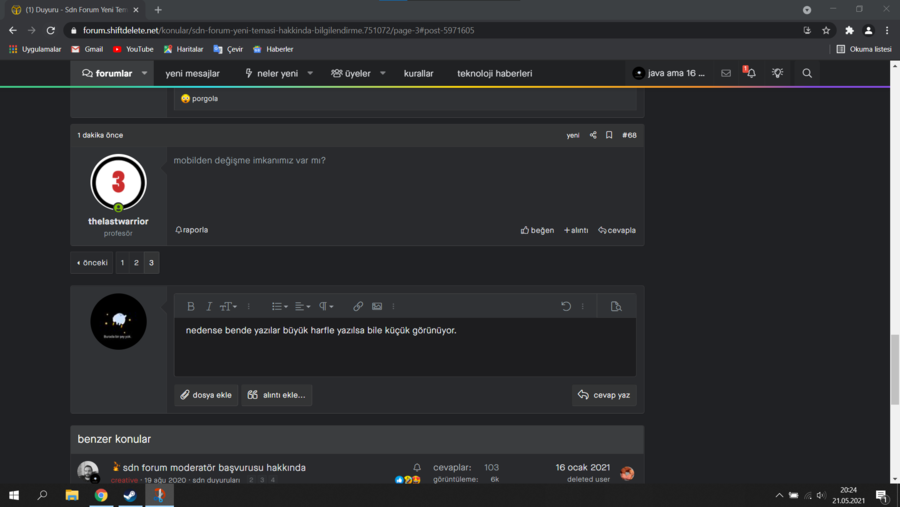Open the notifications bell in forum header

[750, 73]
